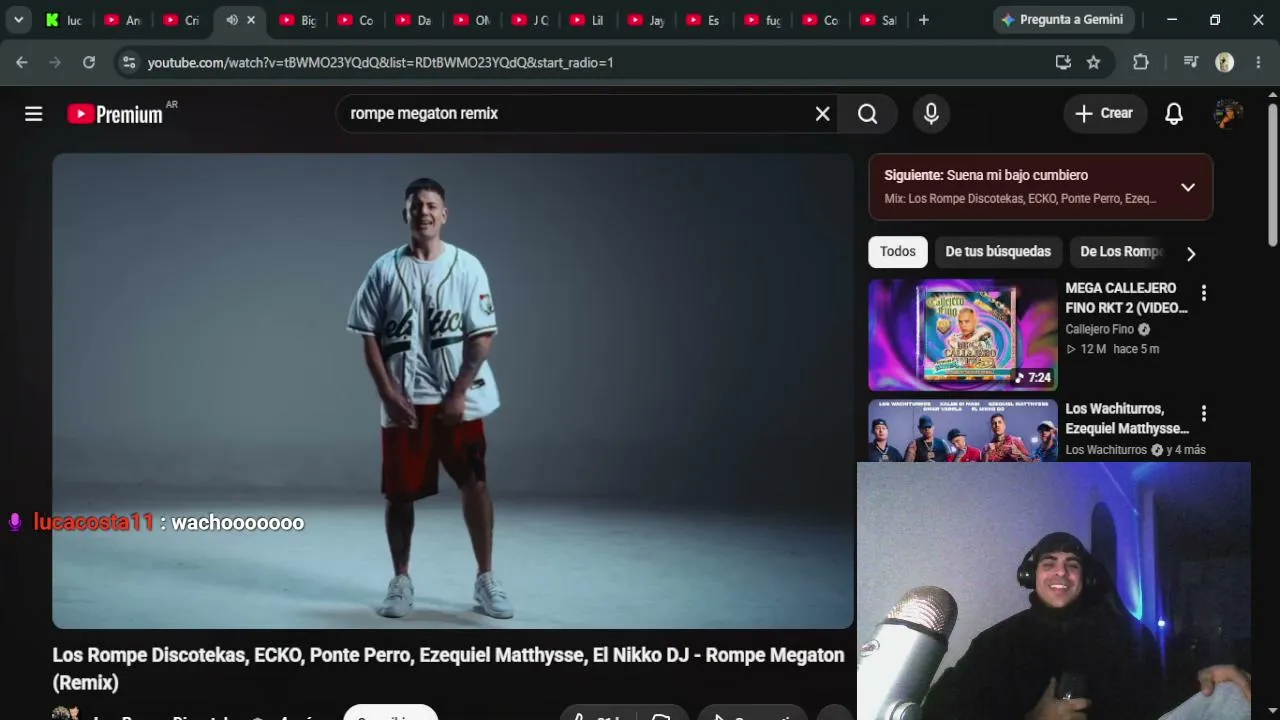Click the 'Rompe Megaton (Remix)' video title

click(x=448, y=669)
